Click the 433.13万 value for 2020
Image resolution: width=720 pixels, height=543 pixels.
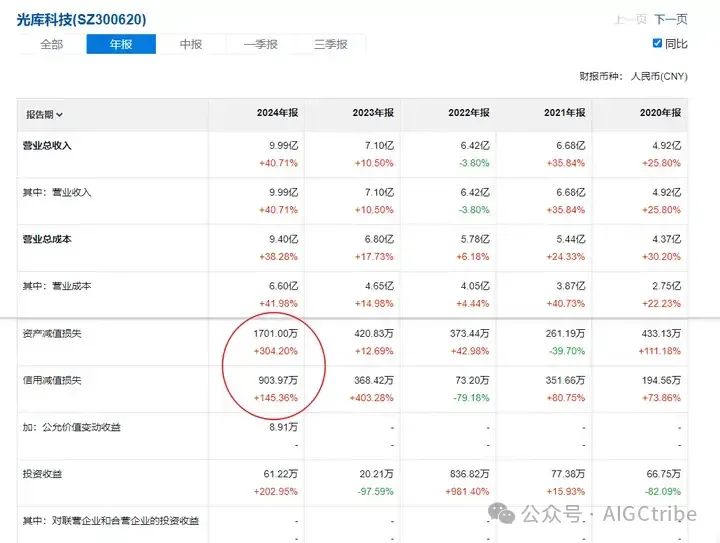[x=661, y=334]
